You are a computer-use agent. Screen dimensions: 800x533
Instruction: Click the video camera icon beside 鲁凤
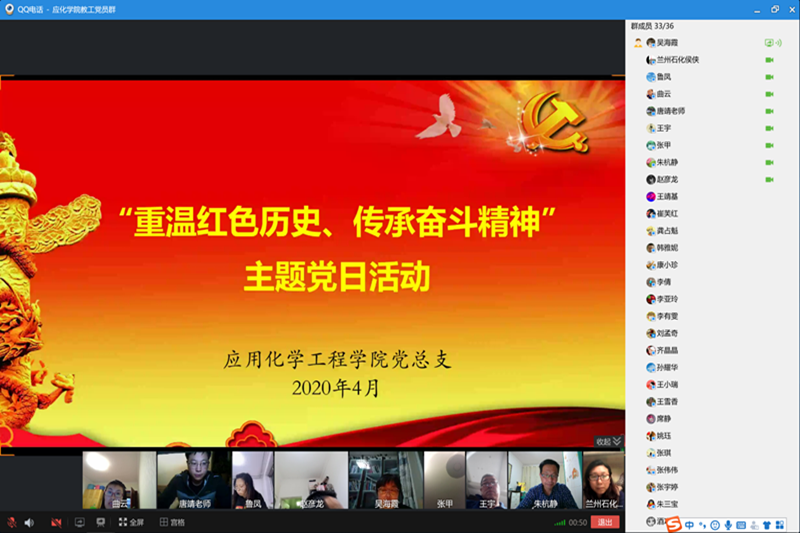(769, 77)
